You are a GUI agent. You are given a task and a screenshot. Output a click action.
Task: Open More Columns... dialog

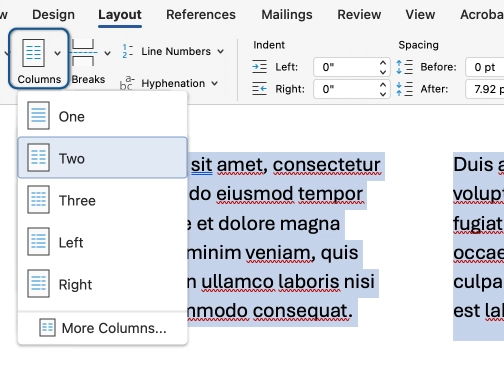tap(102, 328)
